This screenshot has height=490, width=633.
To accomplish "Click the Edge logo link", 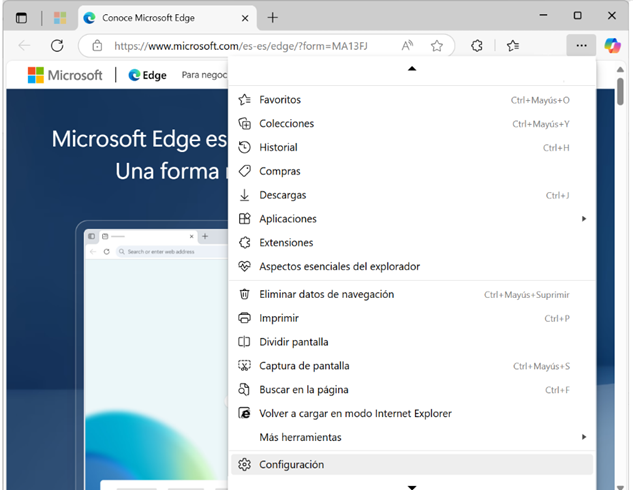I will (147, 75).
